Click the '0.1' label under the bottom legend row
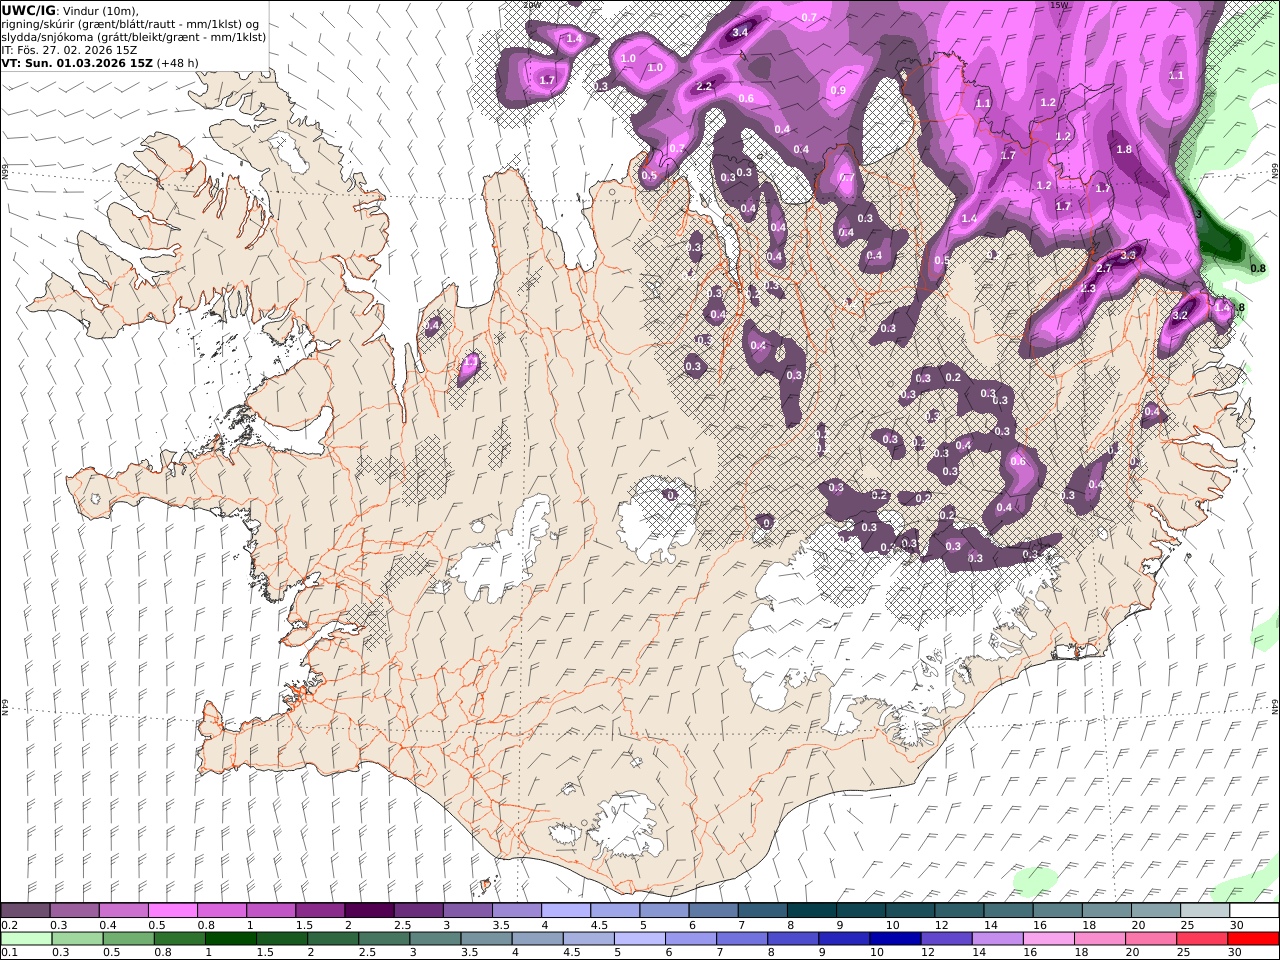 [x=8, y=953]
